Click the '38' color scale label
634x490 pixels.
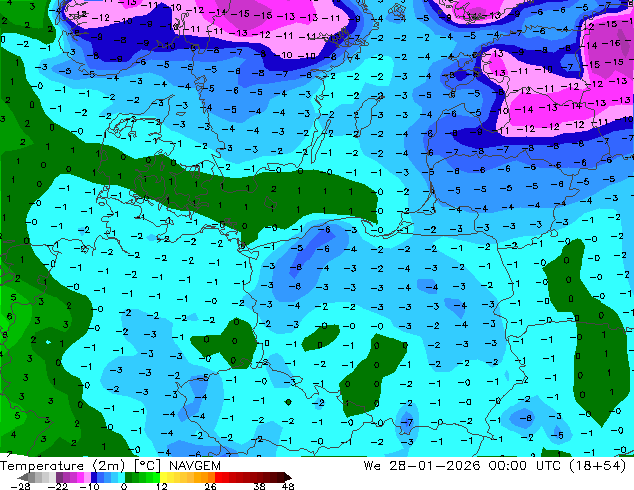pos(260,486)
